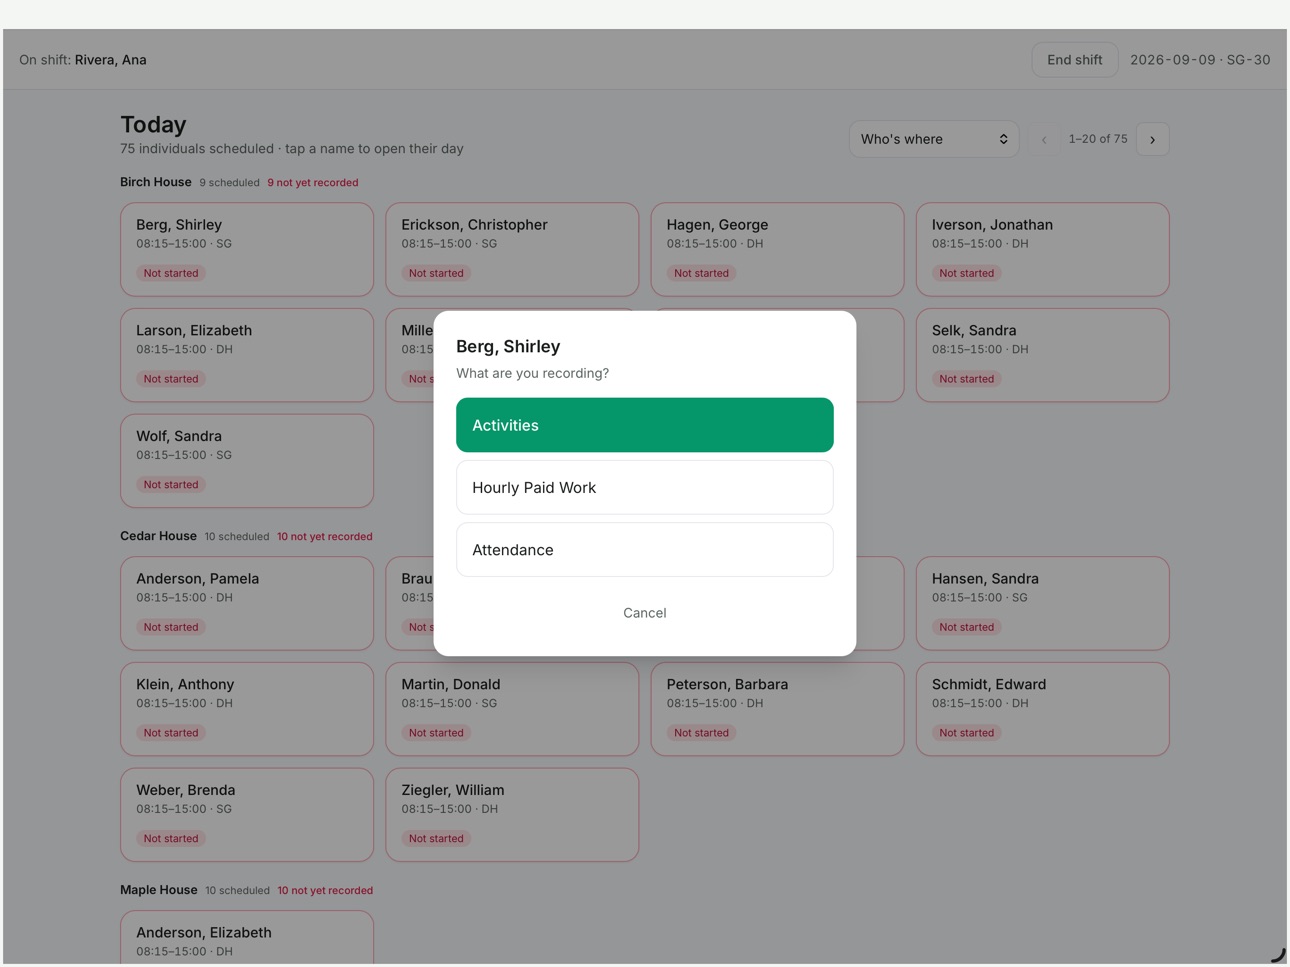Image resolution: width=1290 pixels, height=967 pixels.
Task: Click Berg, Shirley's card behind the dialog
Action: point(247,249)
